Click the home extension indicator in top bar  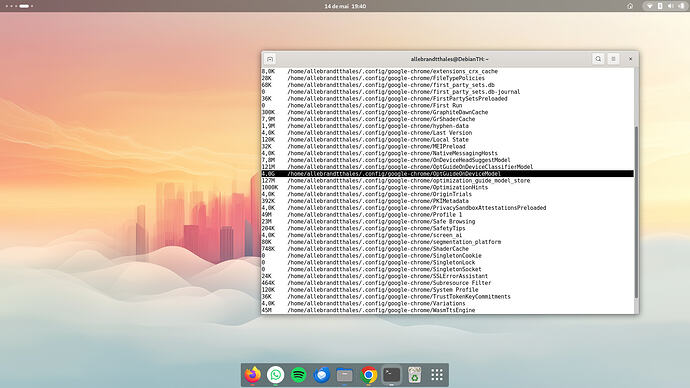630,6
